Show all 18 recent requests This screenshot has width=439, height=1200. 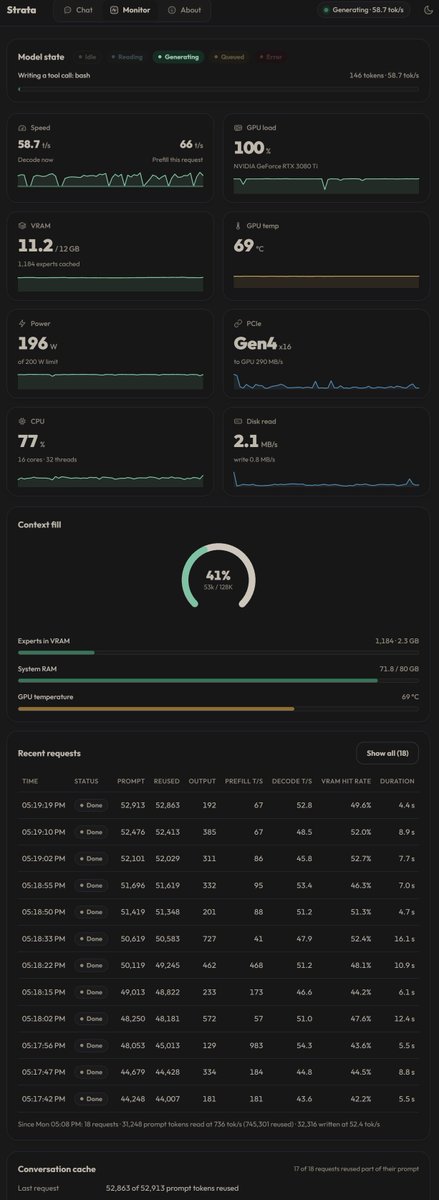pos(388,753)
